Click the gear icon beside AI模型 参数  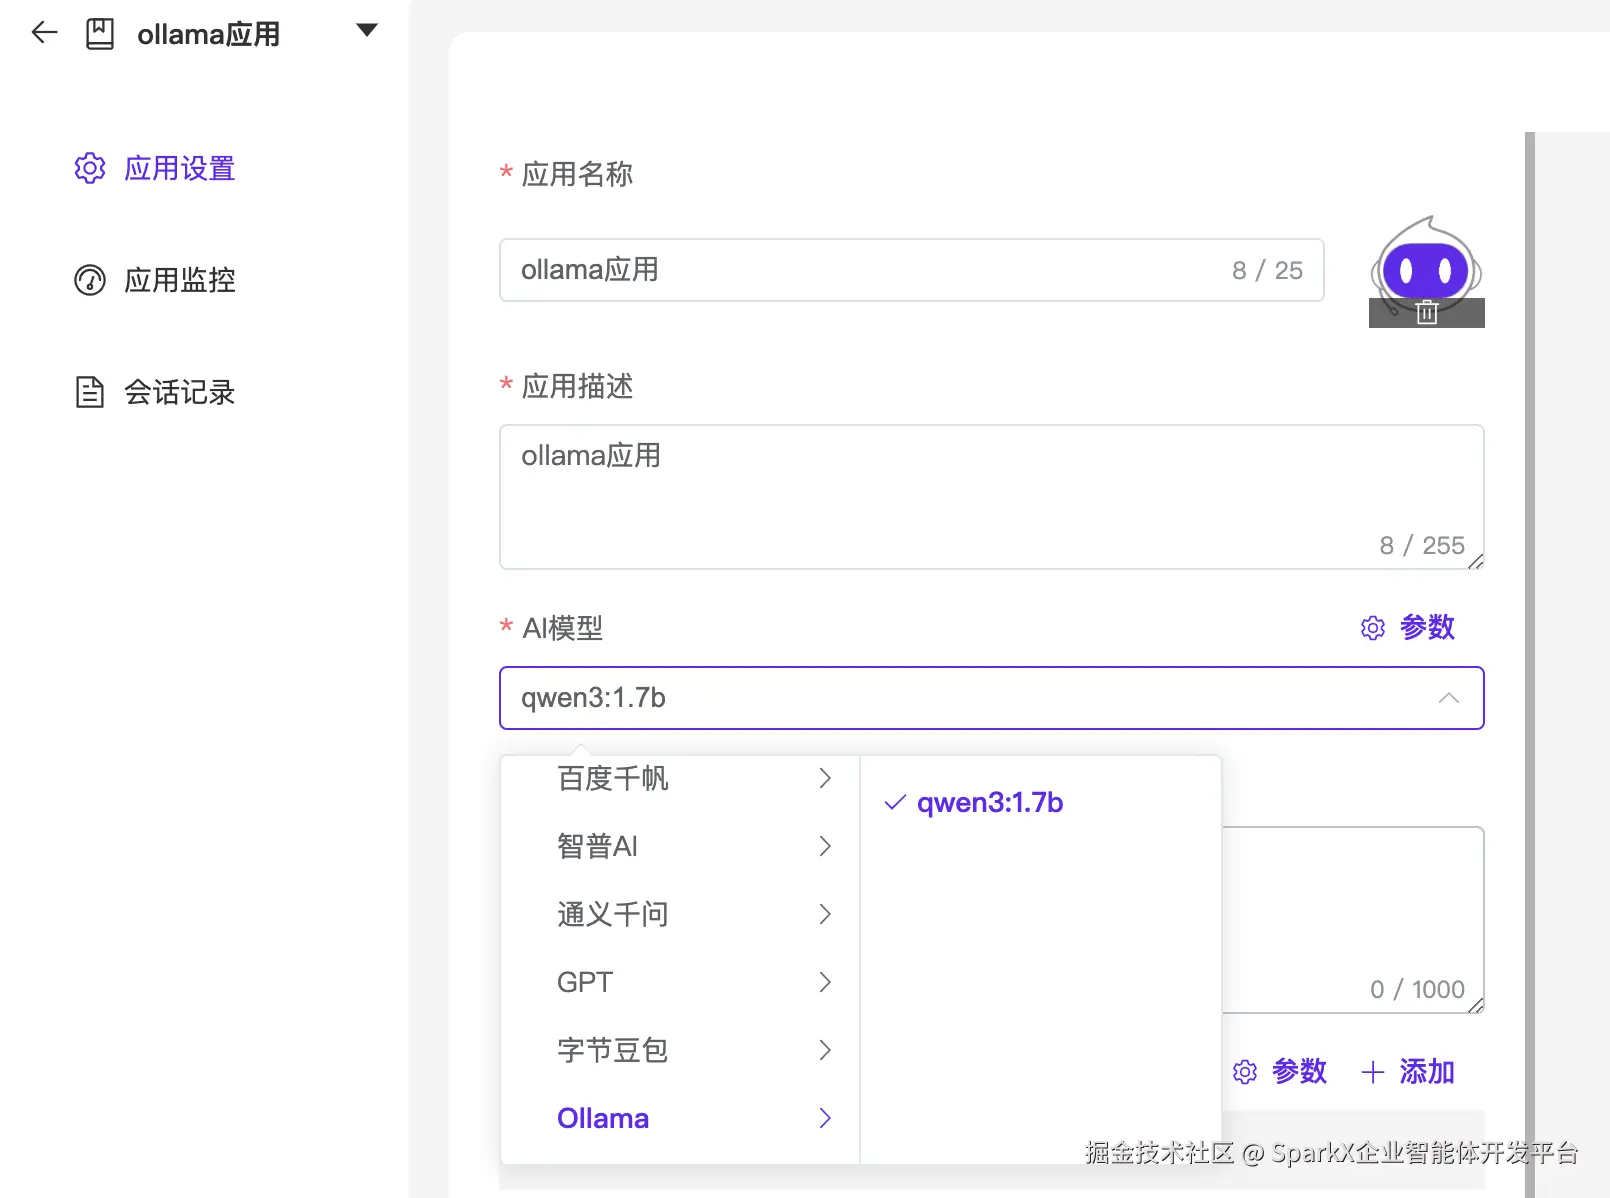pos(1373,628)
